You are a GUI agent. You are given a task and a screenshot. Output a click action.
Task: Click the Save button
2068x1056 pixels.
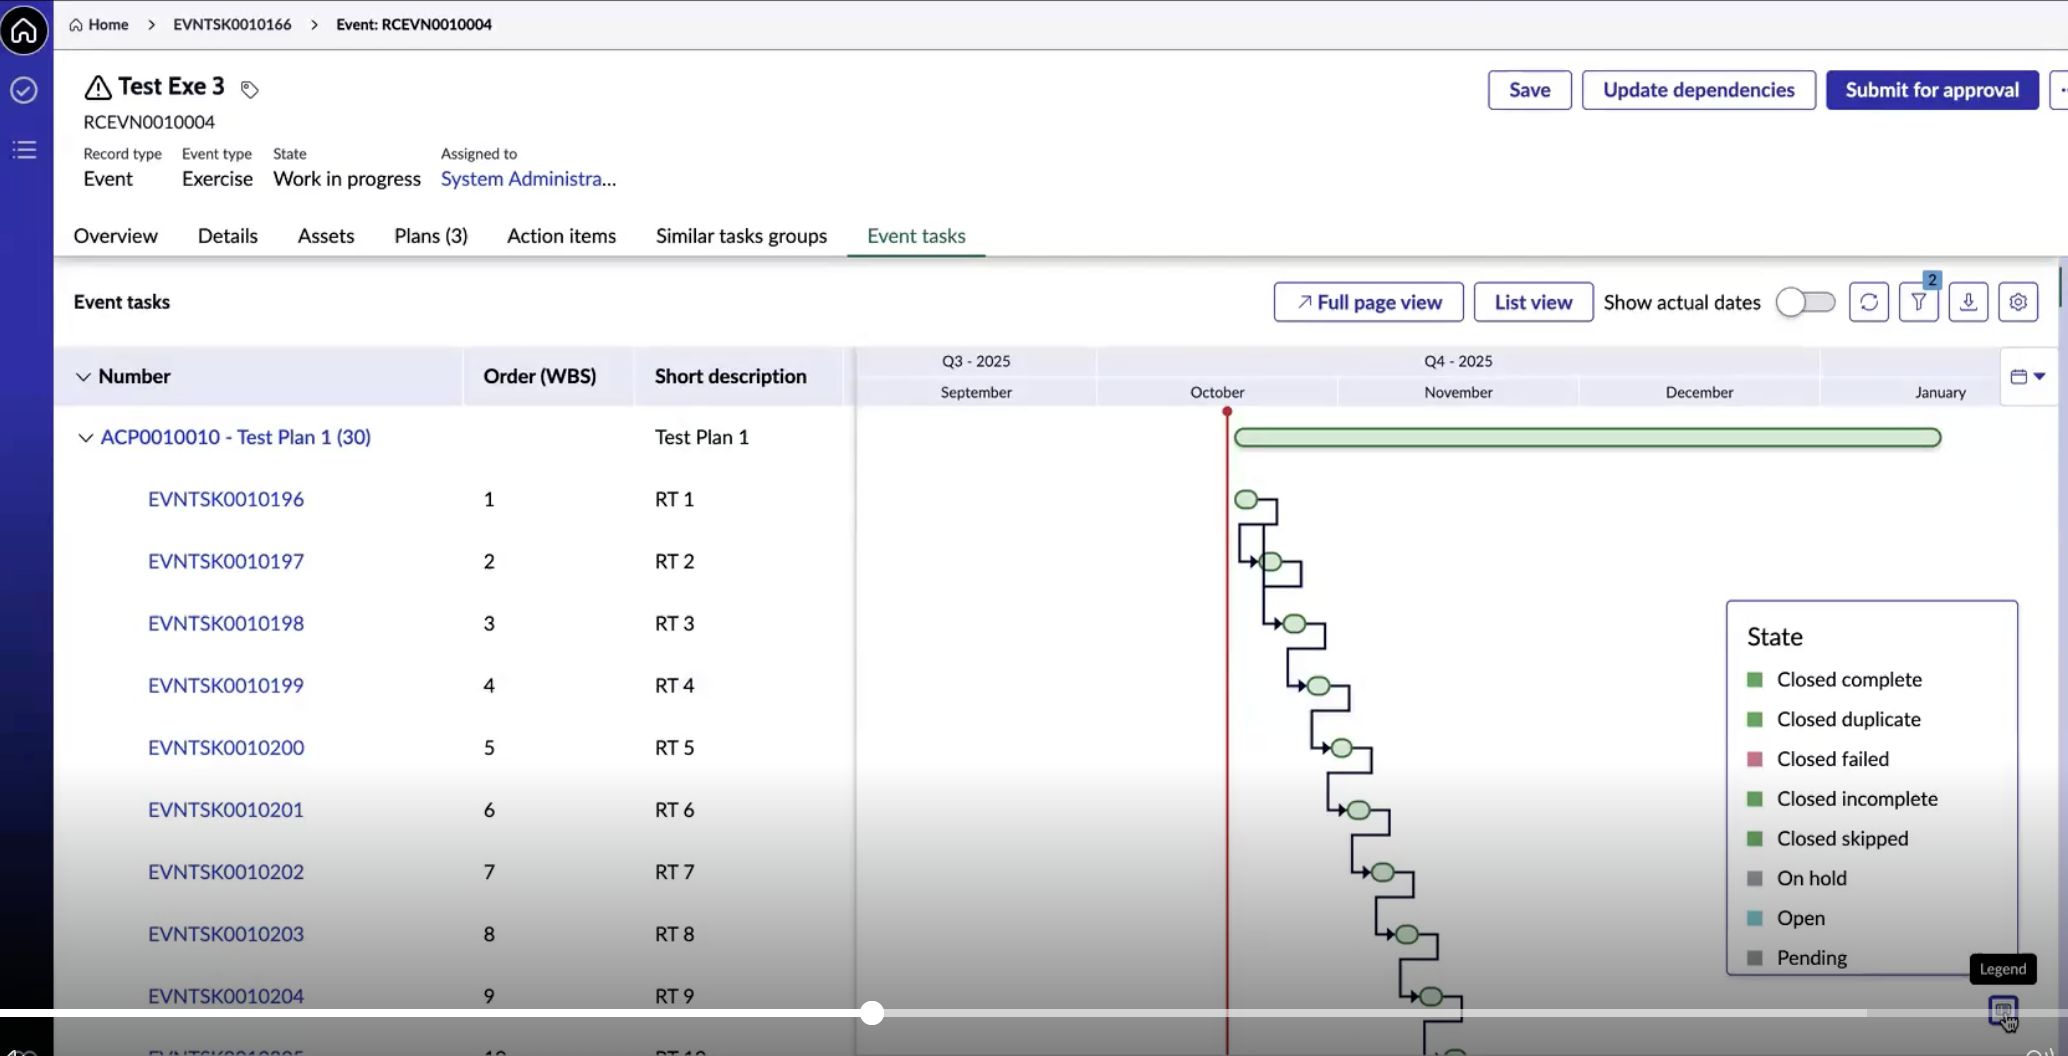(x=1529, y=90)
